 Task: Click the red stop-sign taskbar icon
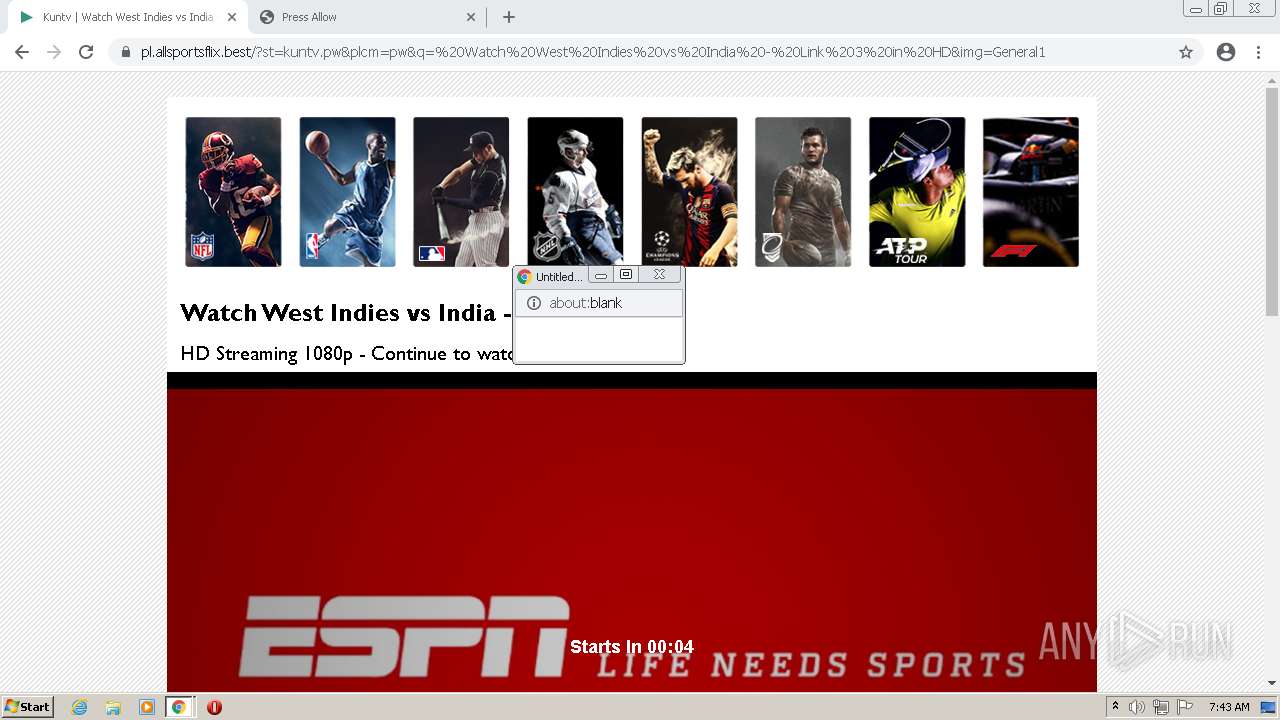point(214,707)
